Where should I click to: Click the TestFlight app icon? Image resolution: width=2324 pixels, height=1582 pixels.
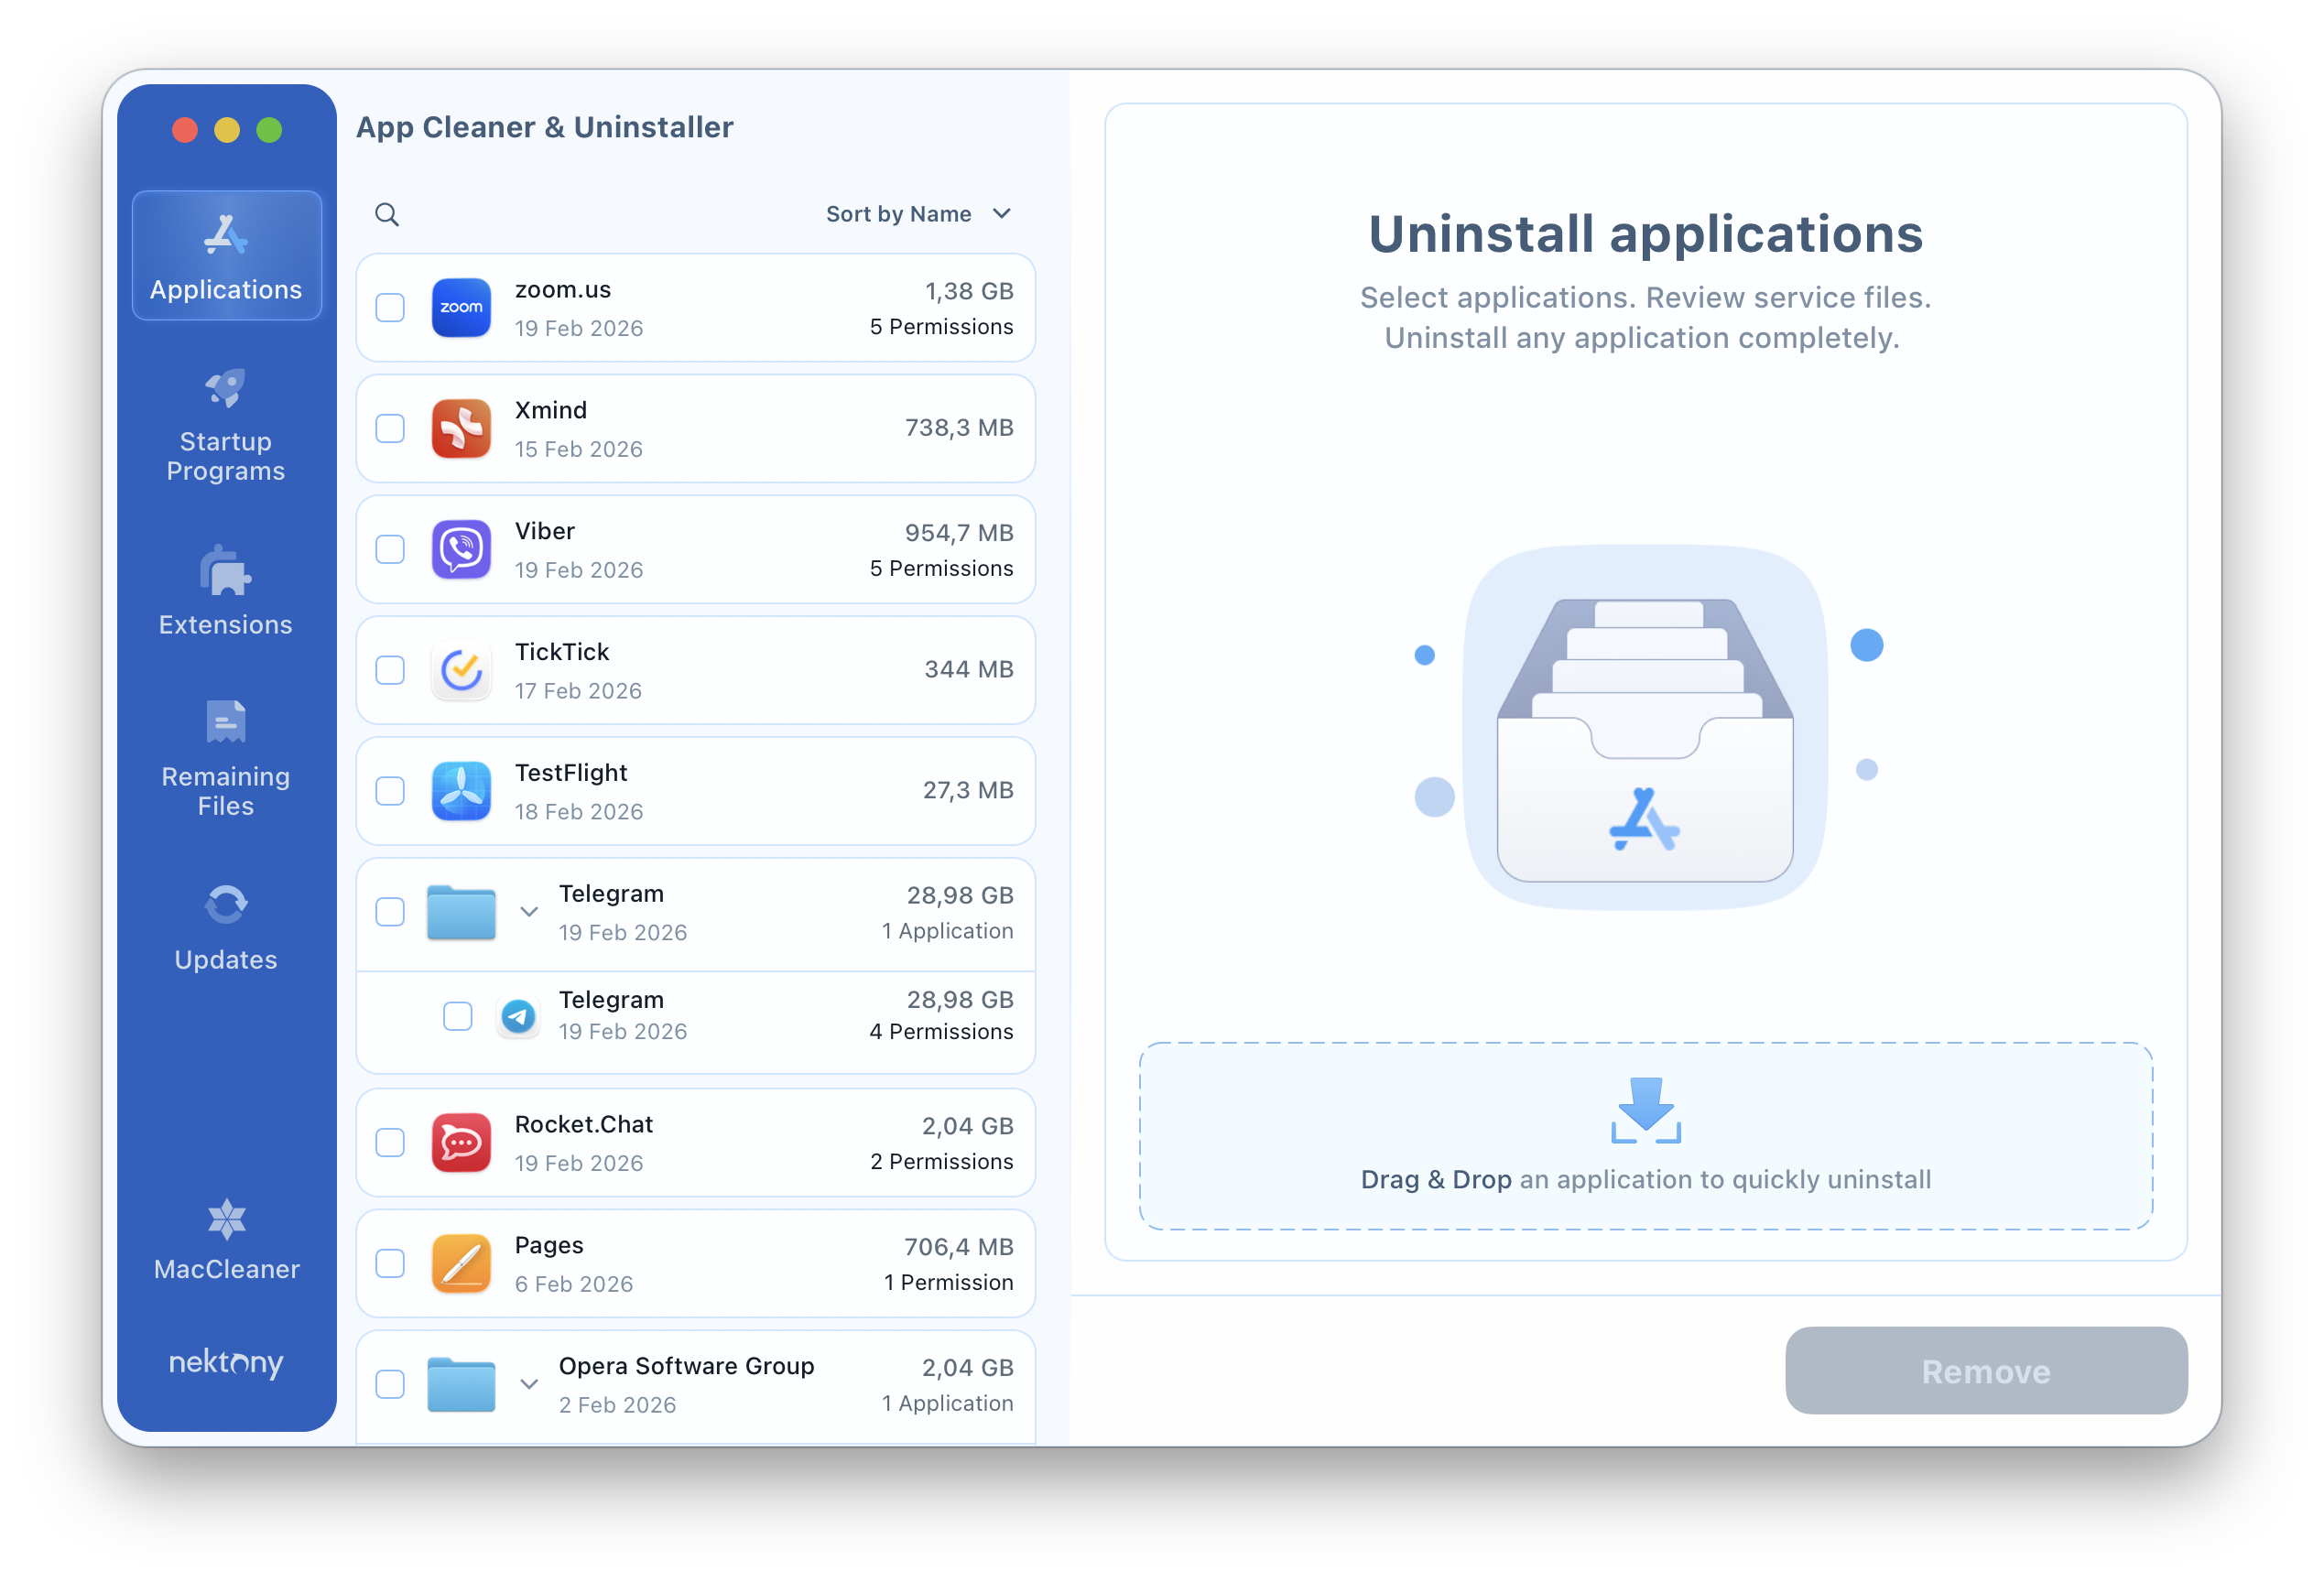click(x=461, y=791)
